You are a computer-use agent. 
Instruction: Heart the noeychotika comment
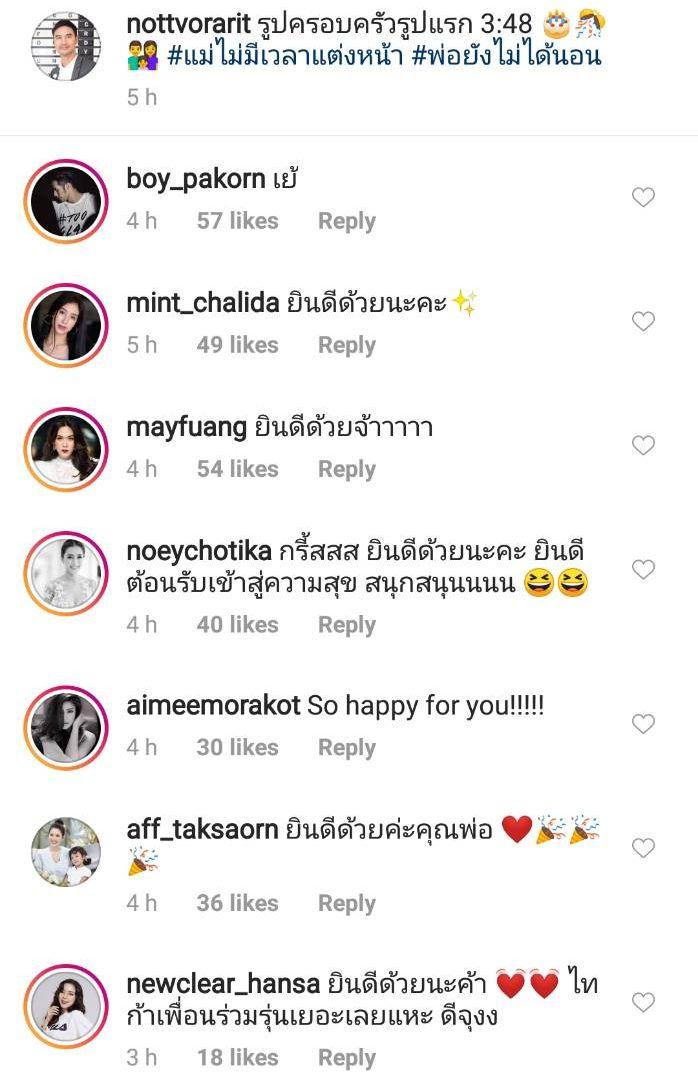[643, 569]
